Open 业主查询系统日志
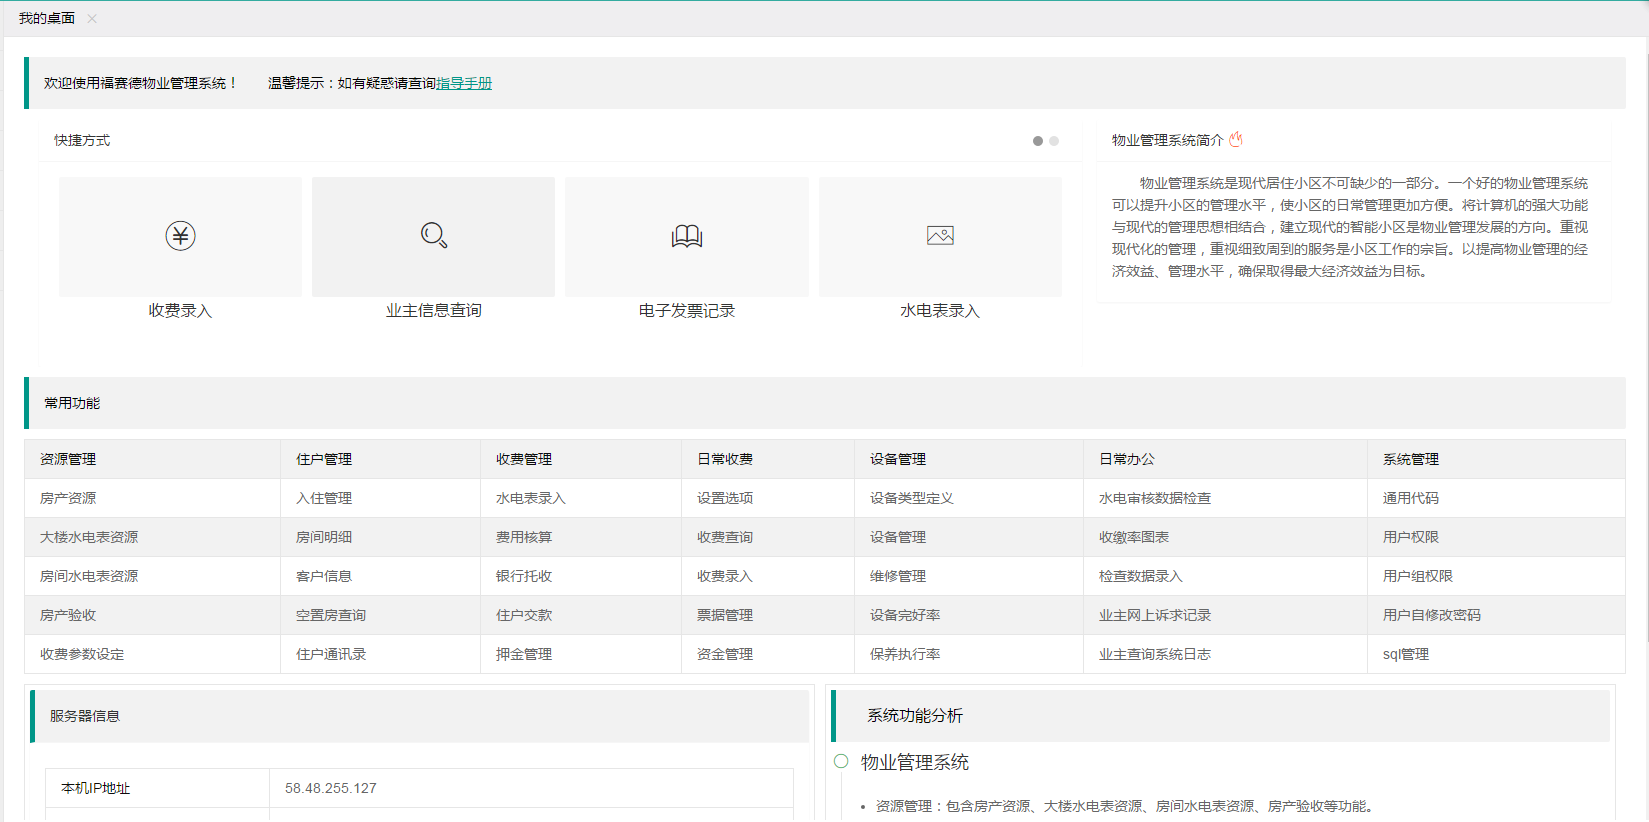 pyautogui.click(x=1155, y=654)
